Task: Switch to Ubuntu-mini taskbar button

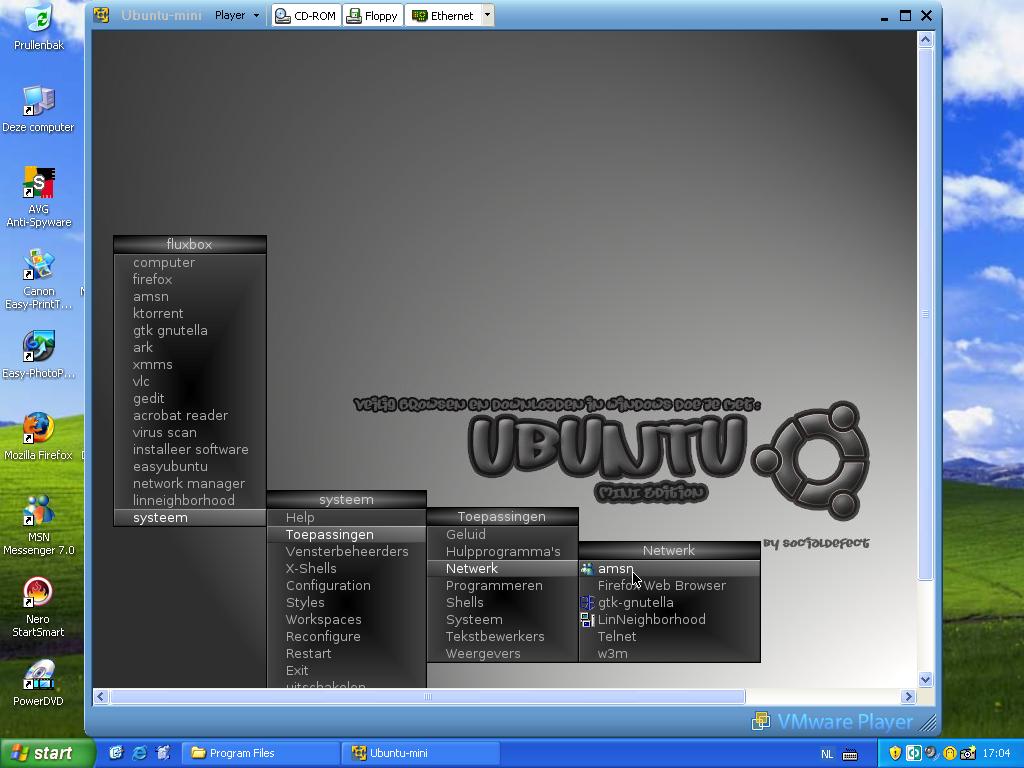Action: point(421,753)
